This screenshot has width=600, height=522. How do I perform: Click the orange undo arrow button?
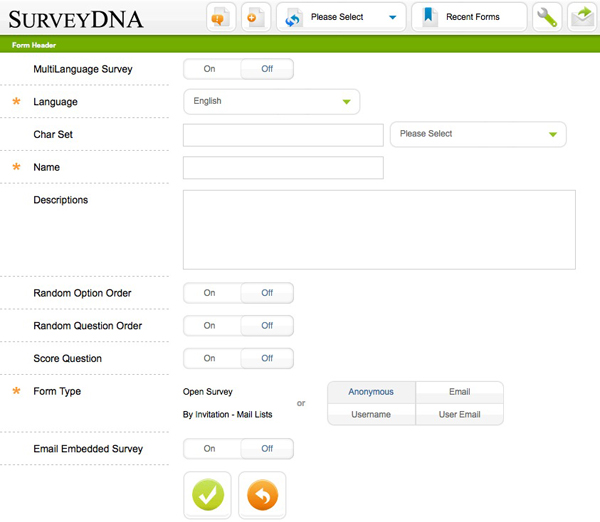pos(262,495)
